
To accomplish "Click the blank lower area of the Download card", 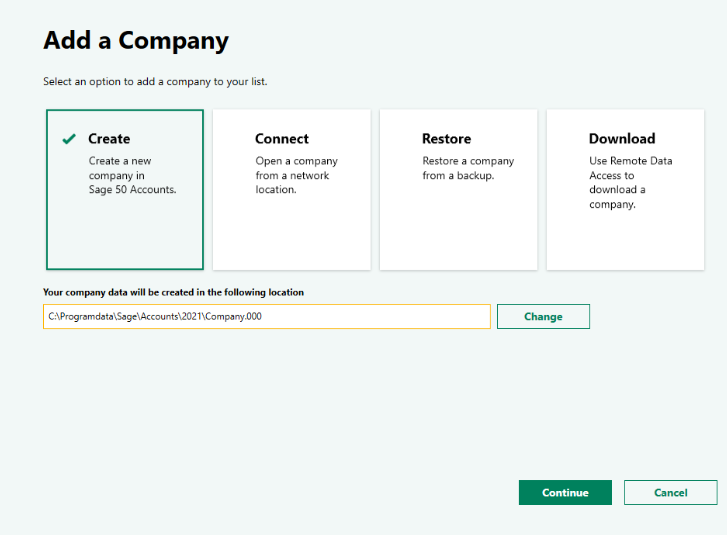I will pos(625,242).
